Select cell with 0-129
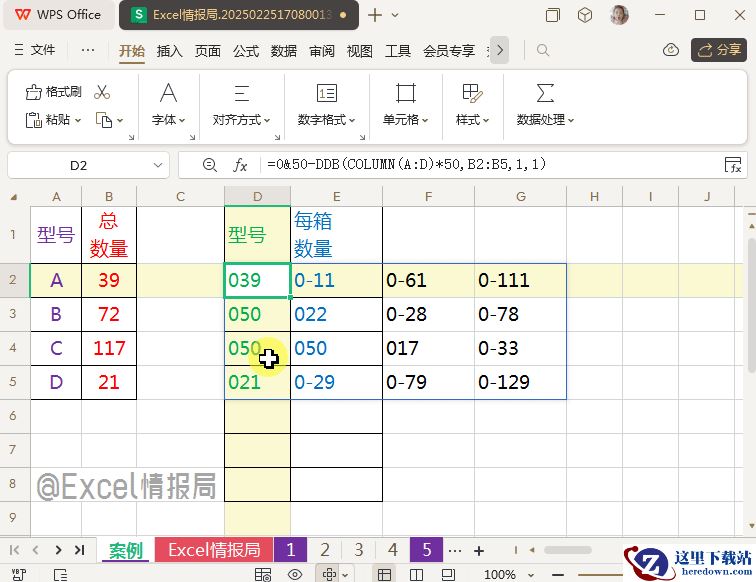 tap(520, 382)
